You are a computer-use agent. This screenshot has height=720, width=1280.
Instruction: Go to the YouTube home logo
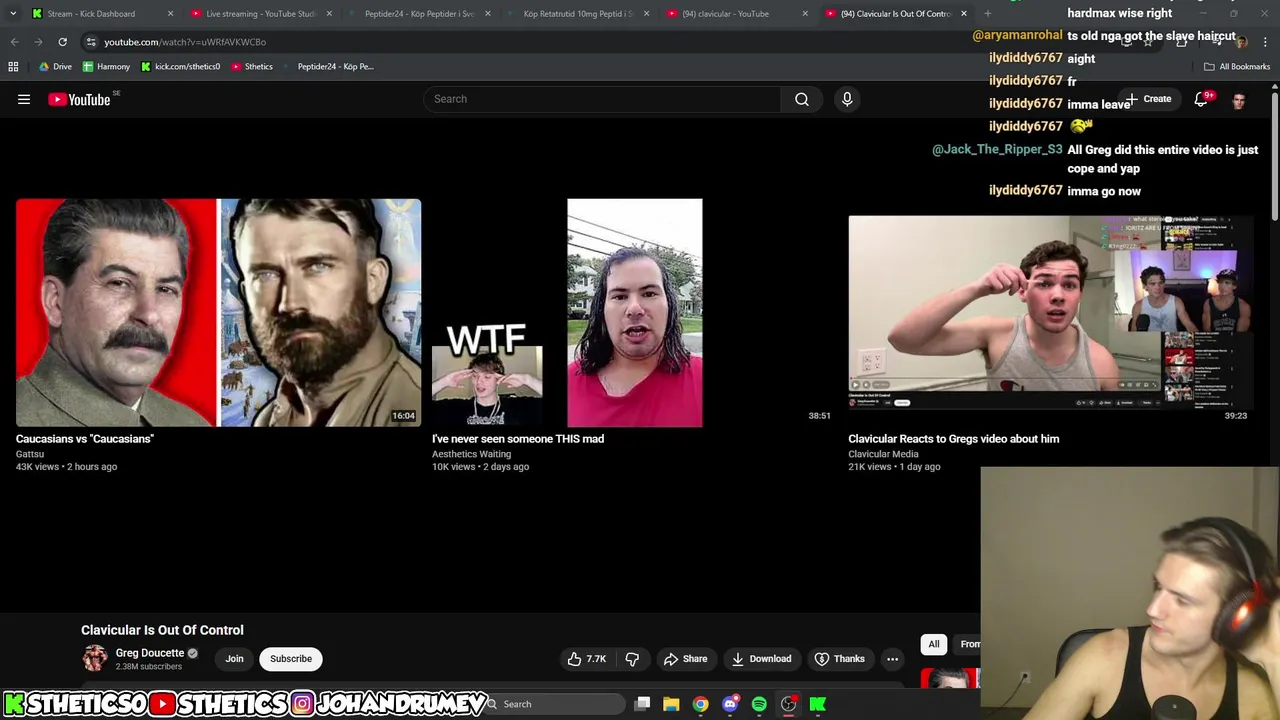coord(80,99)
